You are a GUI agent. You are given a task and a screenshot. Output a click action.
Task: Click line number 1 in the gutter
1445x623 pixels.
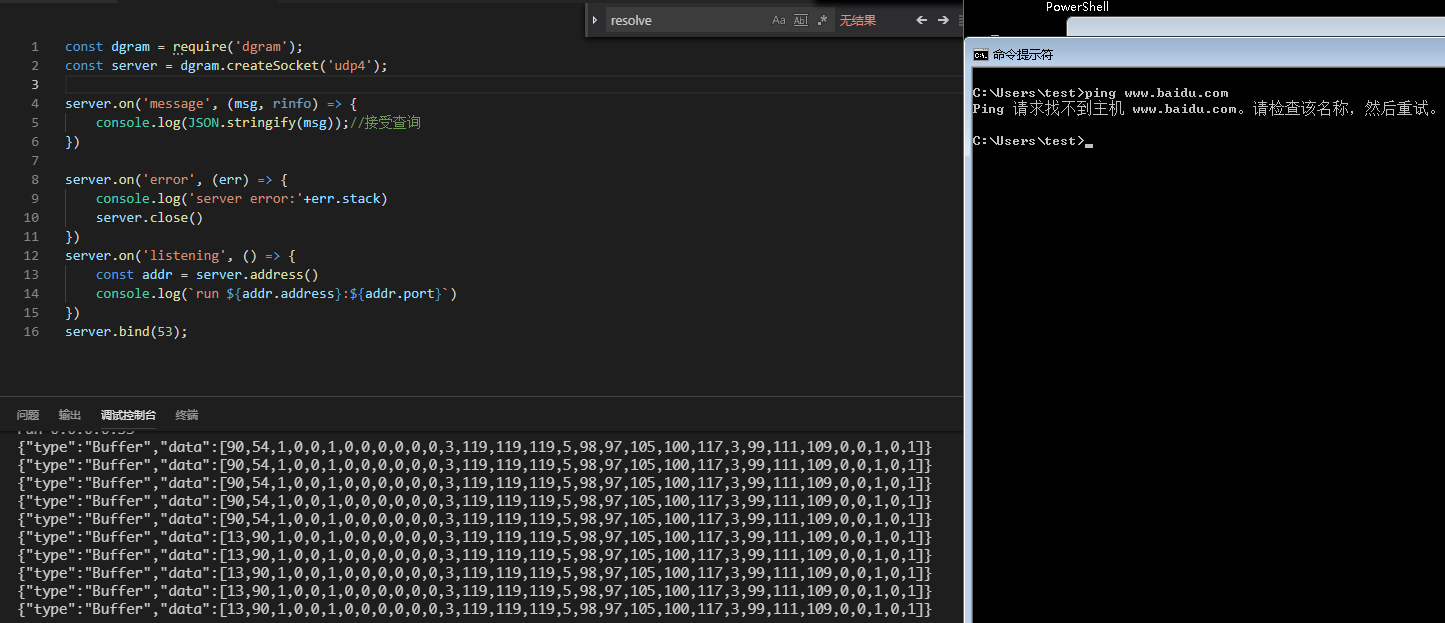point(35,46)
